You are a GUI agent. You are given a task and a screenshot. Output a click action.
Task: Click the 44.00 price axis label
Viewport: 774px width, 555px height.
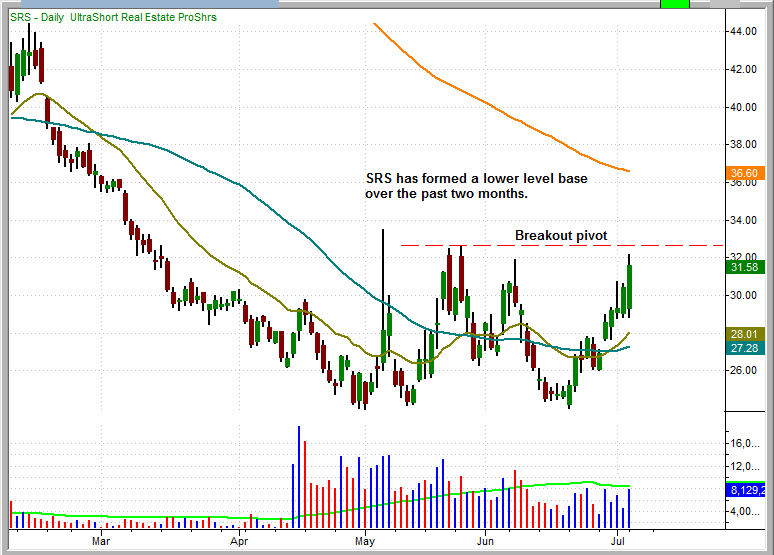[741, 32]
